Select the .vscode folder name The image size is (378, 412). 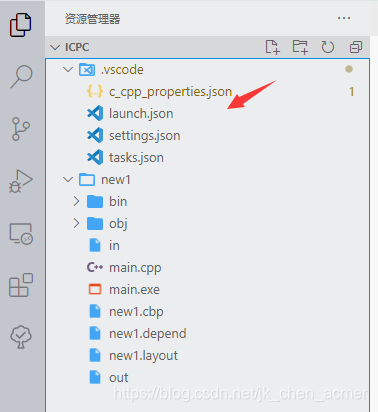[122, 70]
